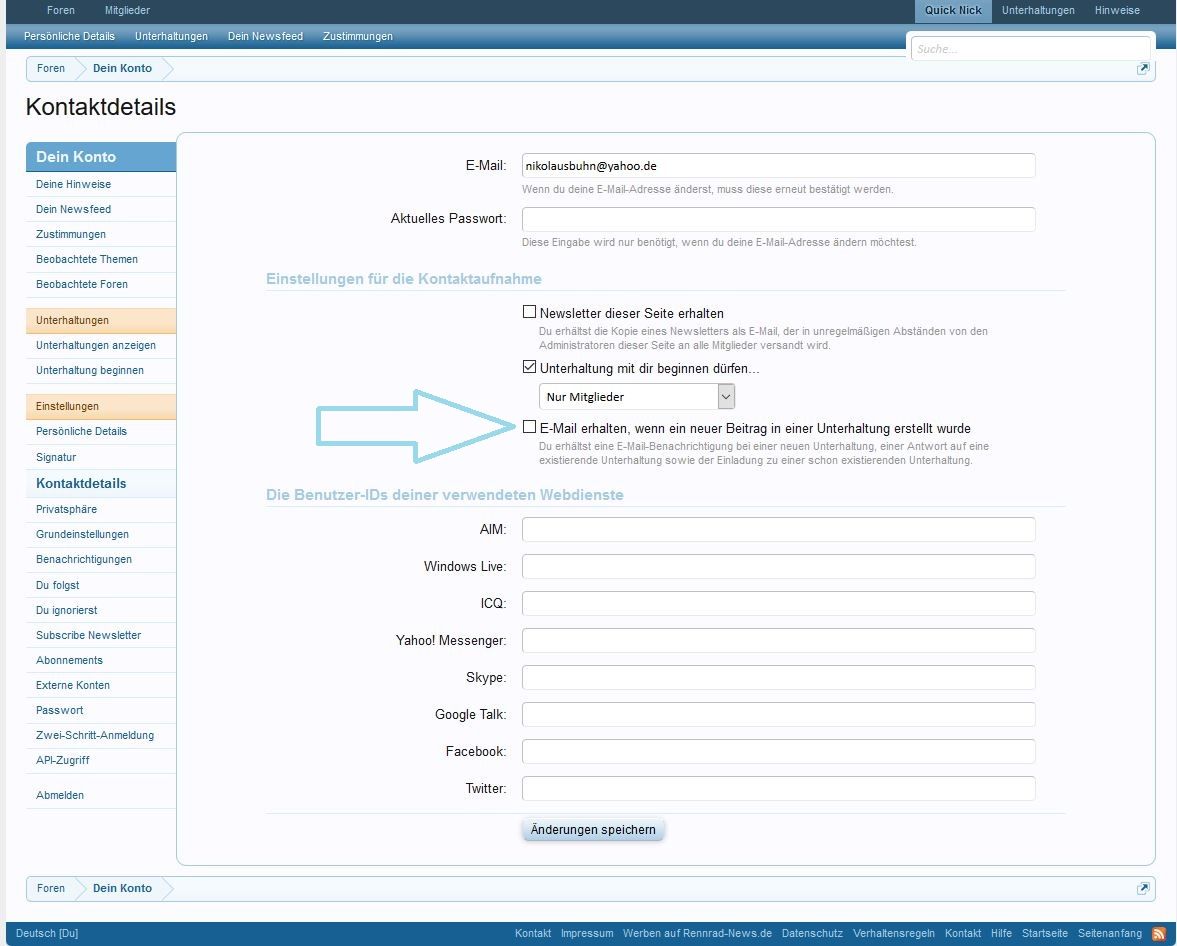The height and width of the screenshot is (946, 1177).
Task: Click the search box 'Suche...'
Action: pyautogui.click(x=1030, y=48)
